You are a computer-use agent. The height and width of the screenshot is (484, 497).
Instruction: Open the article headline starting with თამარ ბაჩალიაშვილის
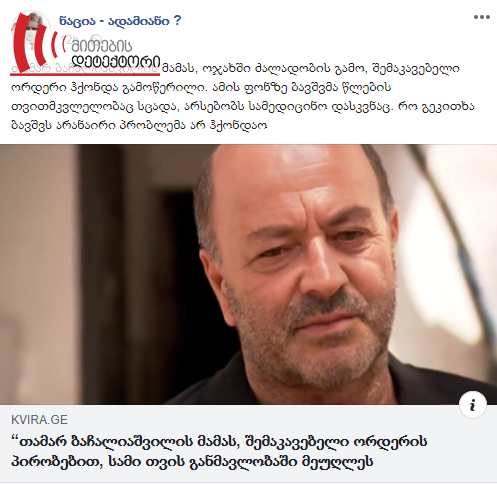coord(219,452)
